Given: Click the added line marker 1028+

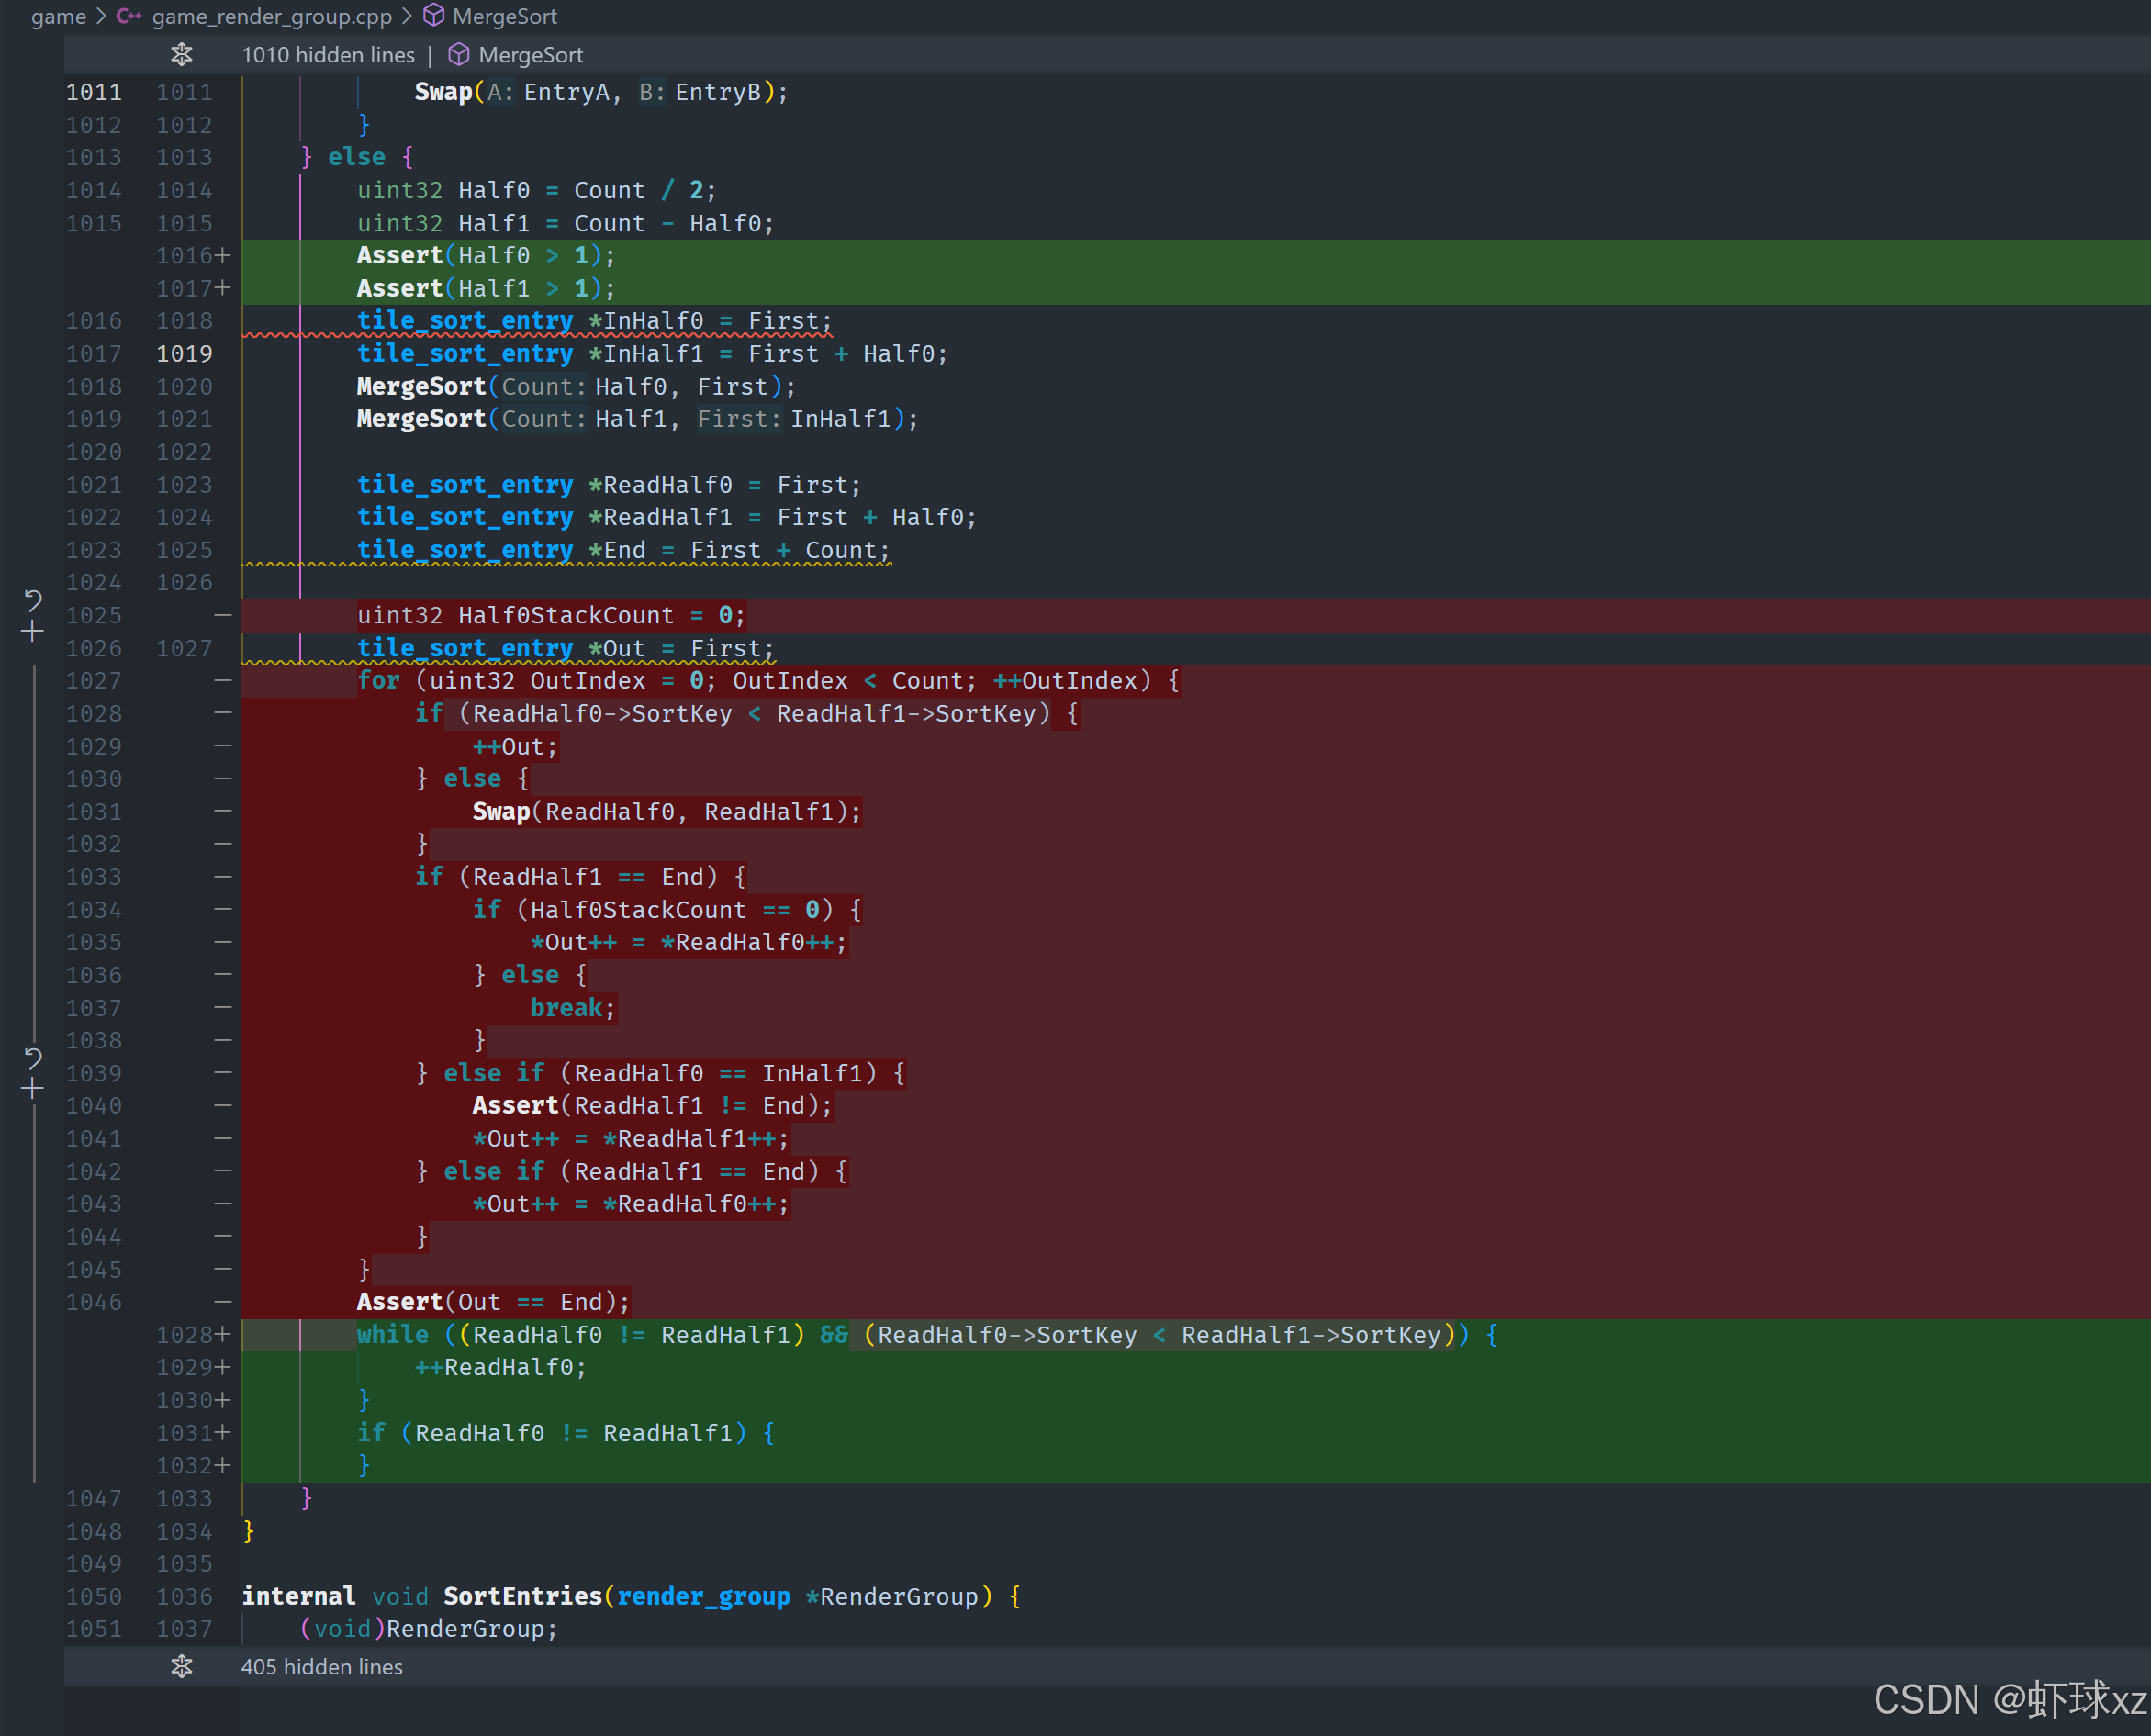Looking at the screenshot, I should [193, 1334].
